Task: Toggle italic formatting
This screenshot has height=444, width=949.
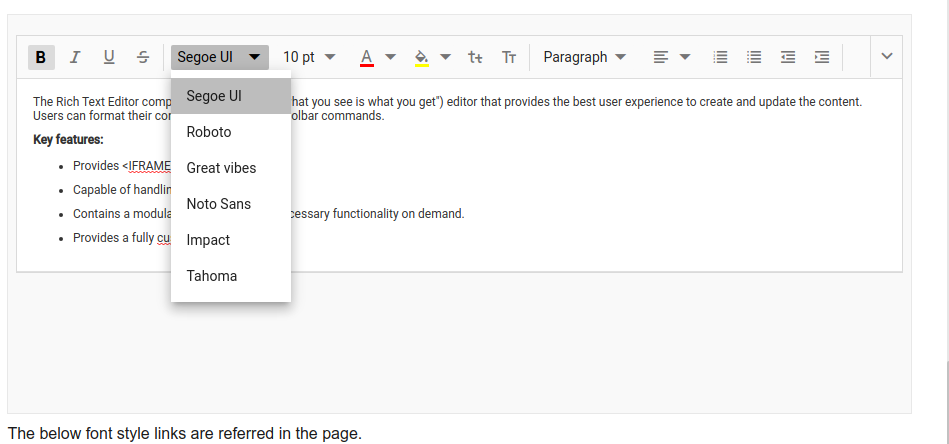Action: [x=75, y=57]
